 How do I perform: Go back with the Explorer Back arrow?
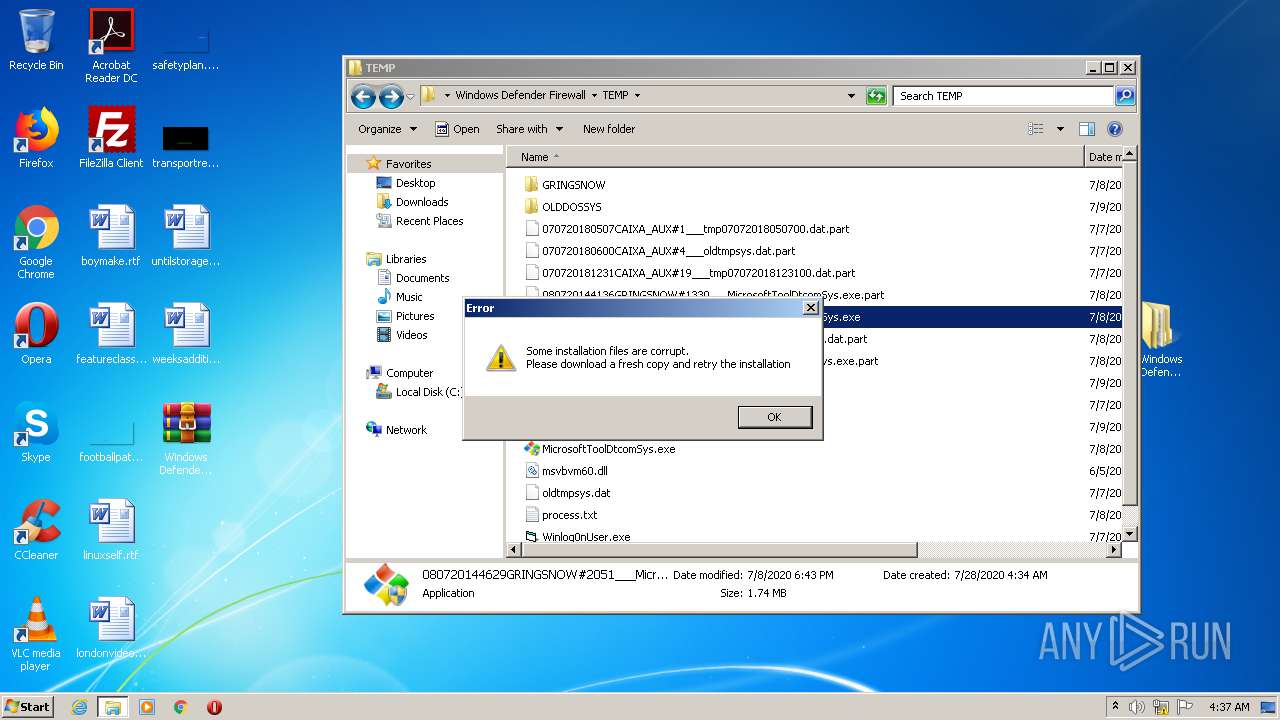click(x=364, y=96)
